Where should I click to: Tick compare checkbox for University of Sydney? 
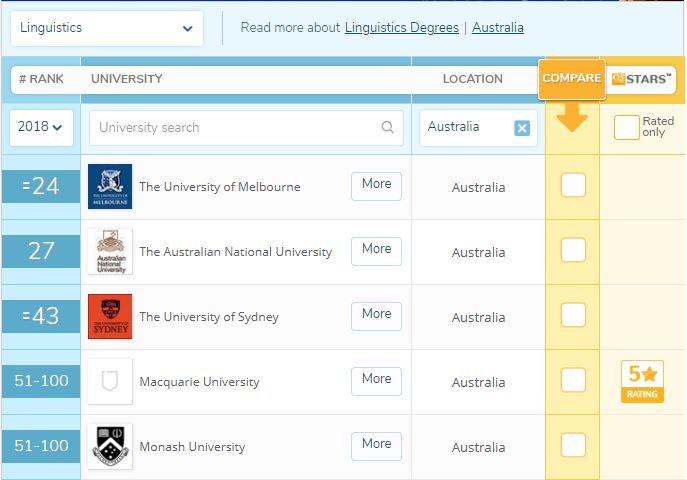click(x=573, y=315)
